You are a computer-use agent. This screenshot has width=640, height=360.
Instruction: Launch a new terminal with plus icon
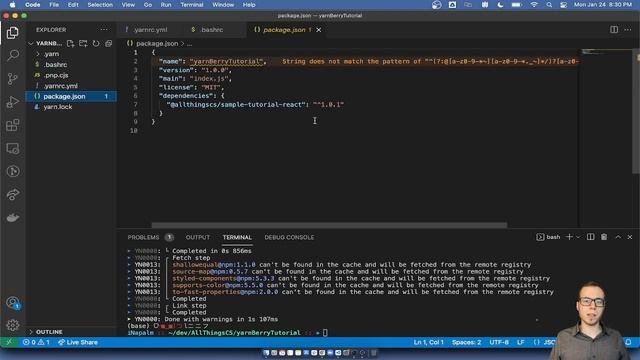(x=569, y=237)
